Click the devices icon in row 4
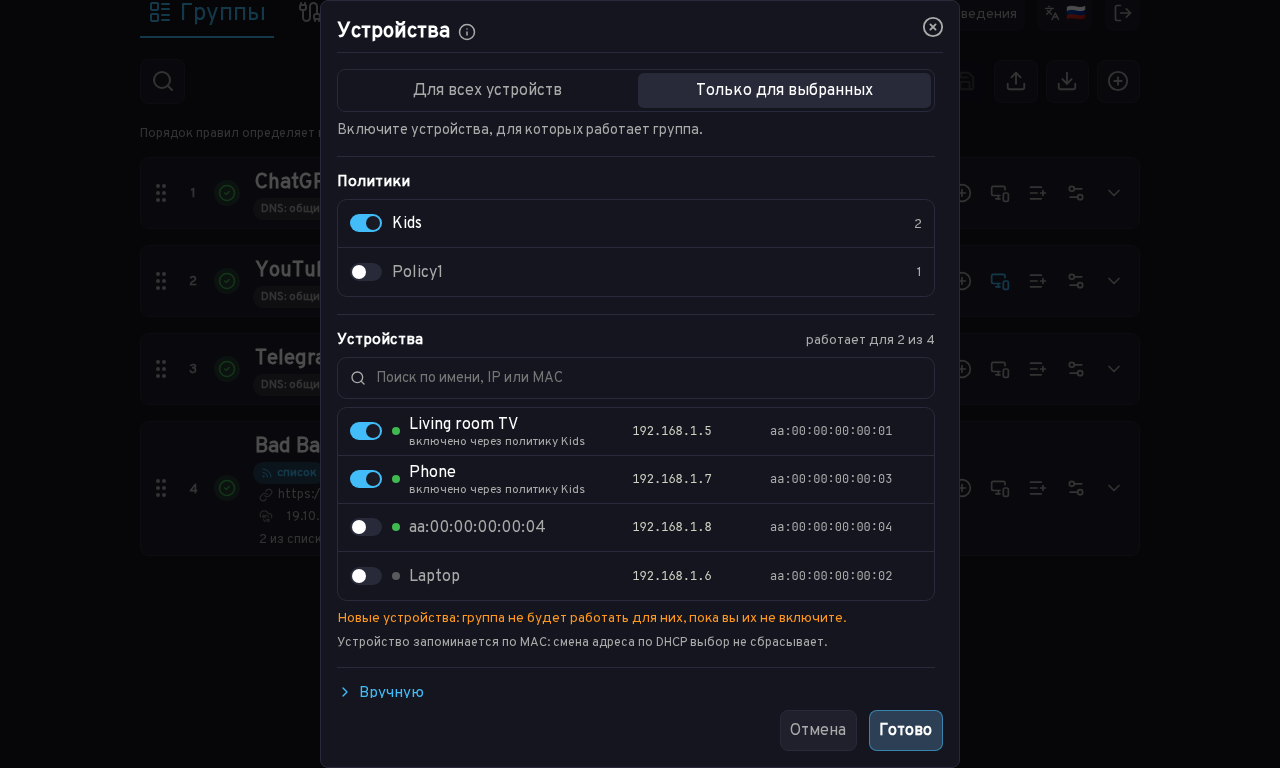 tap(1000, 488)
